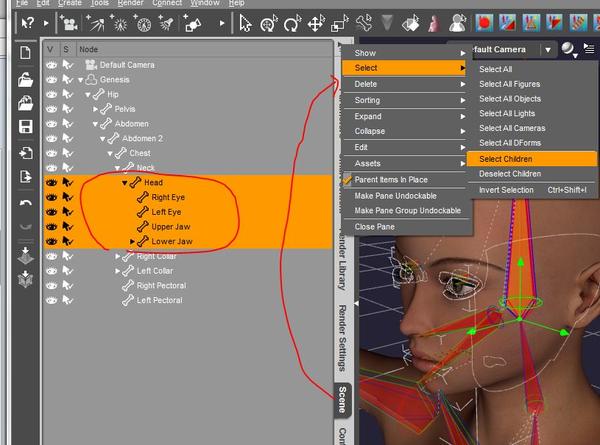Choose Deselect Children from submenu
The image size is (600, 445).
tap(532, 174)
